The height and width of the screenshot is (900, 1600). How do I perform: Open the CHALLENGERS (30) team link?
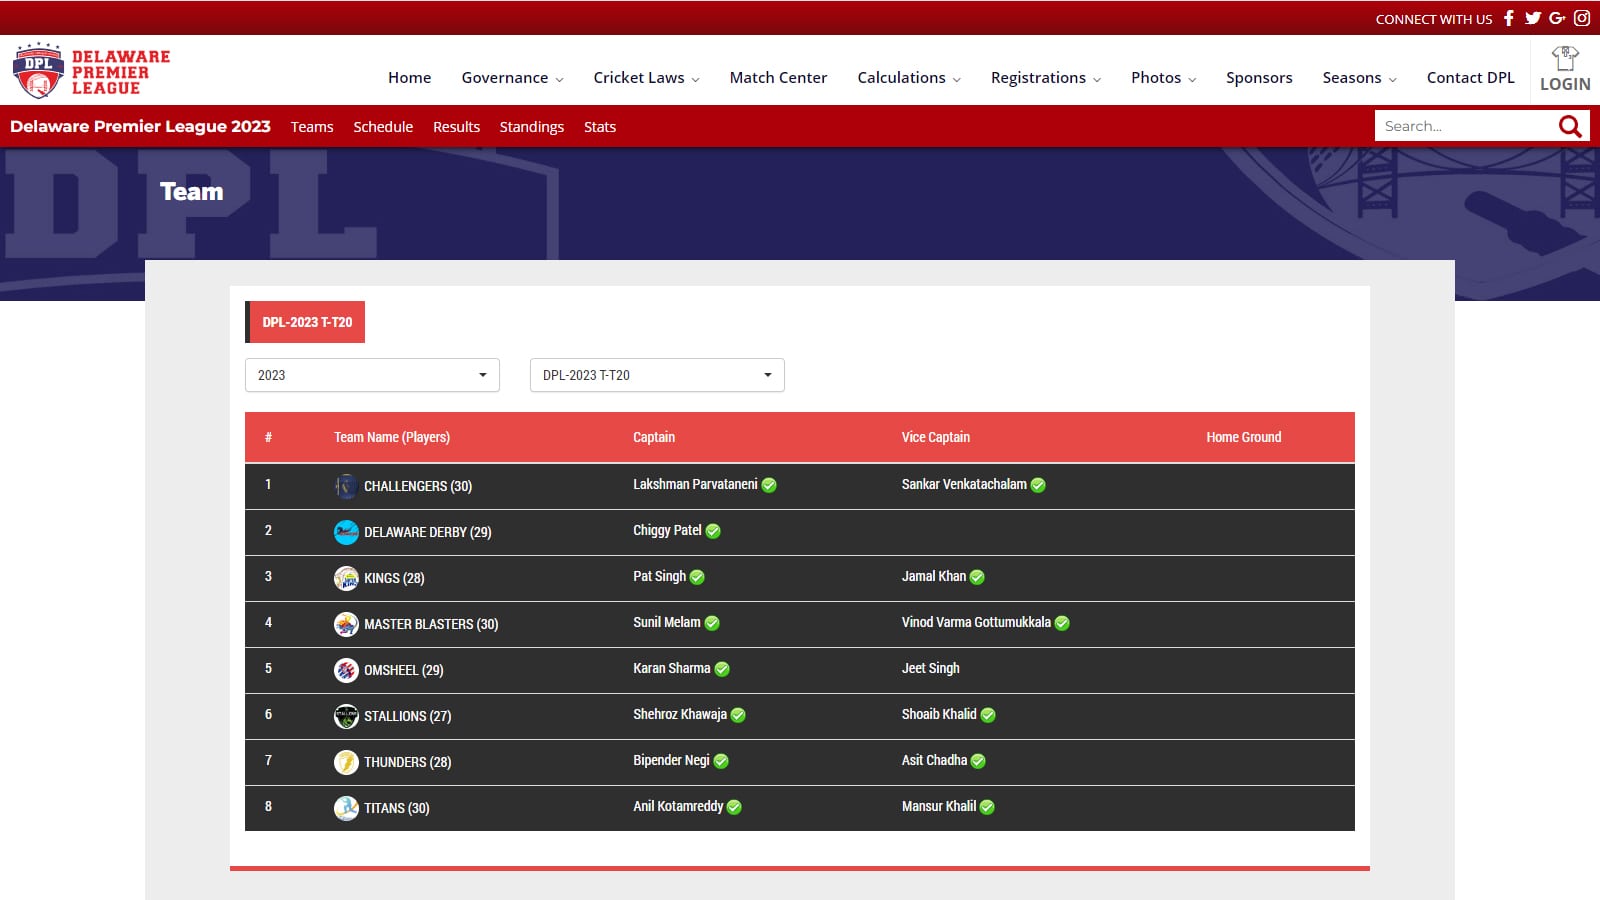click(x=417, y=486)
